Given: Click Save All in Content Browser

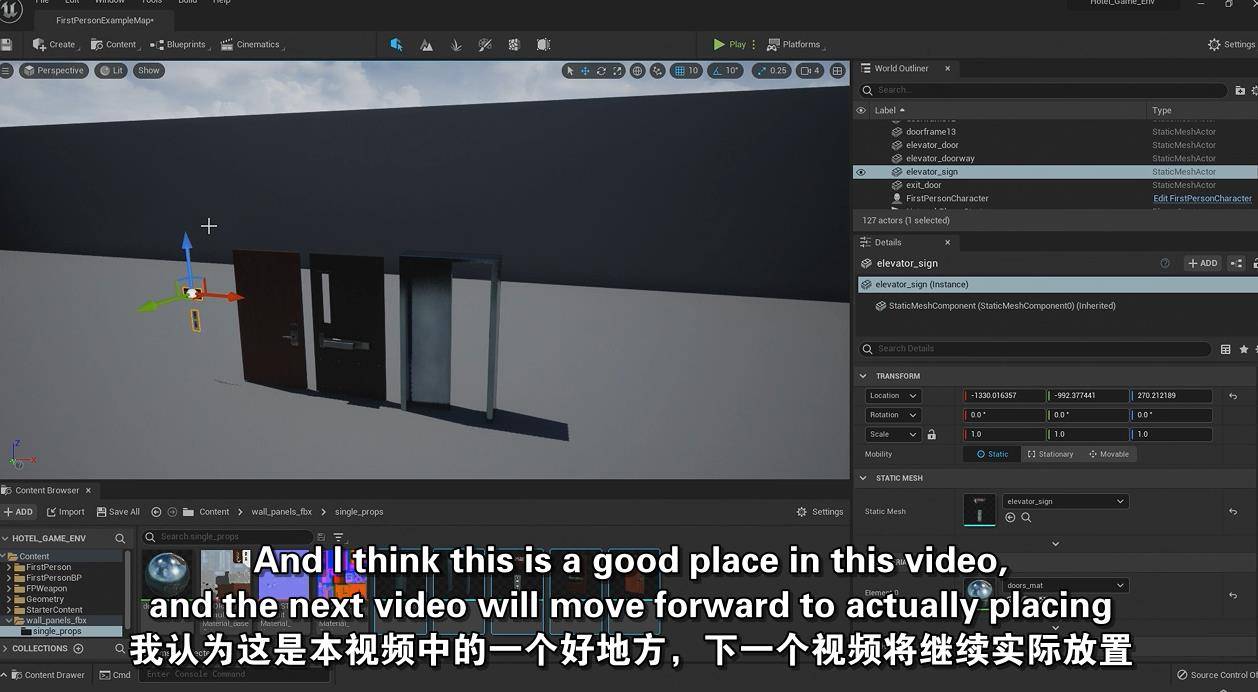Looking at the screenshot, I should [x=117, y=511].
